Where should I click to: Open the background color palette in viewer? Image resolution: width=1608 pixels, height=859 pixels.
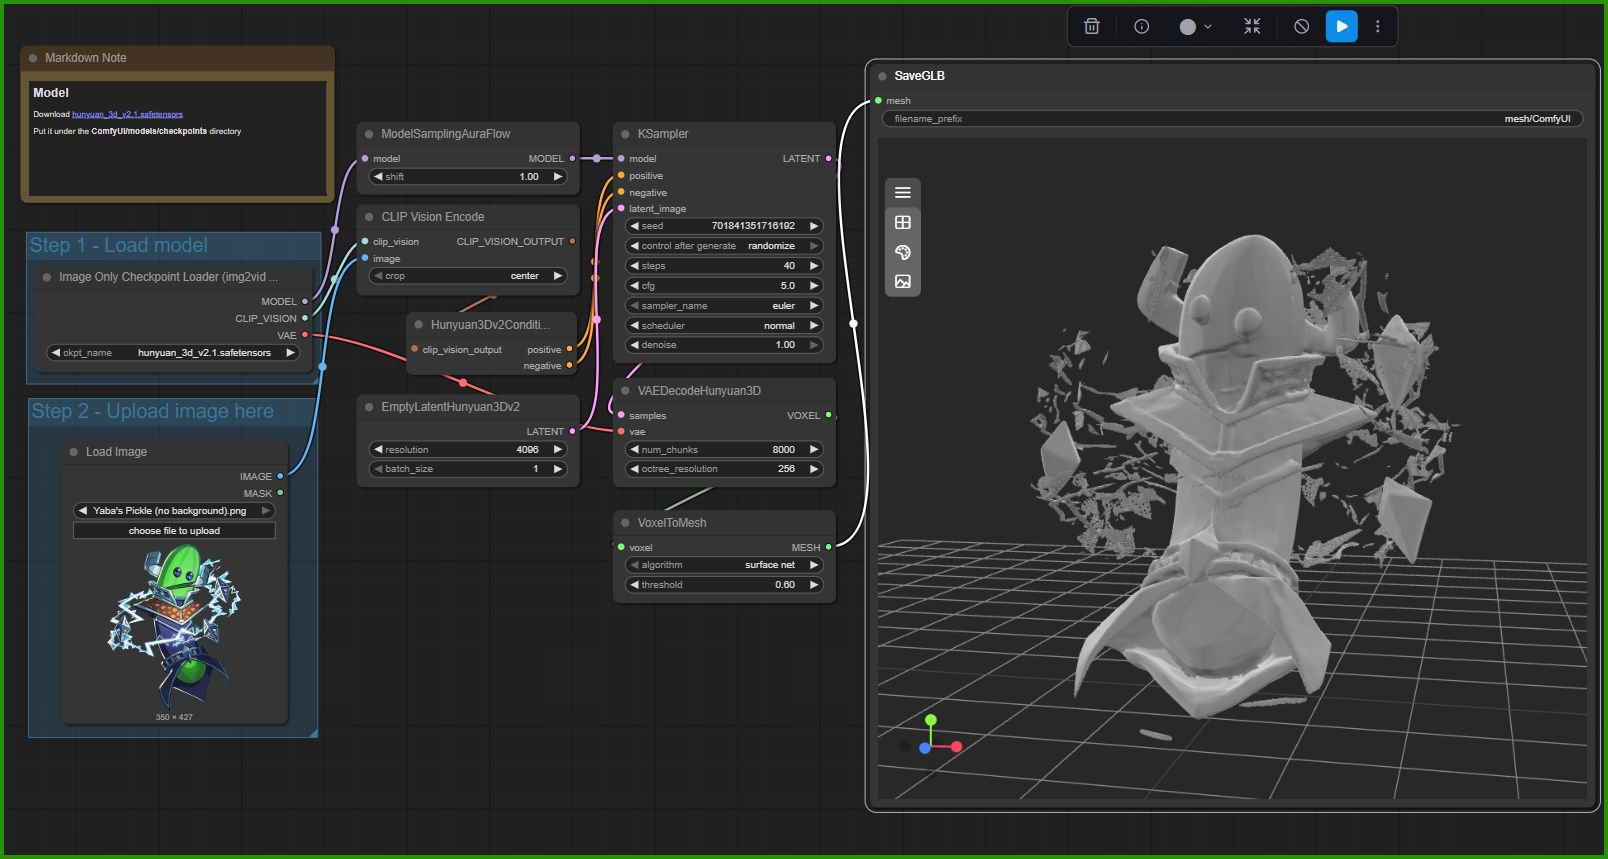(x=902, y=252)
